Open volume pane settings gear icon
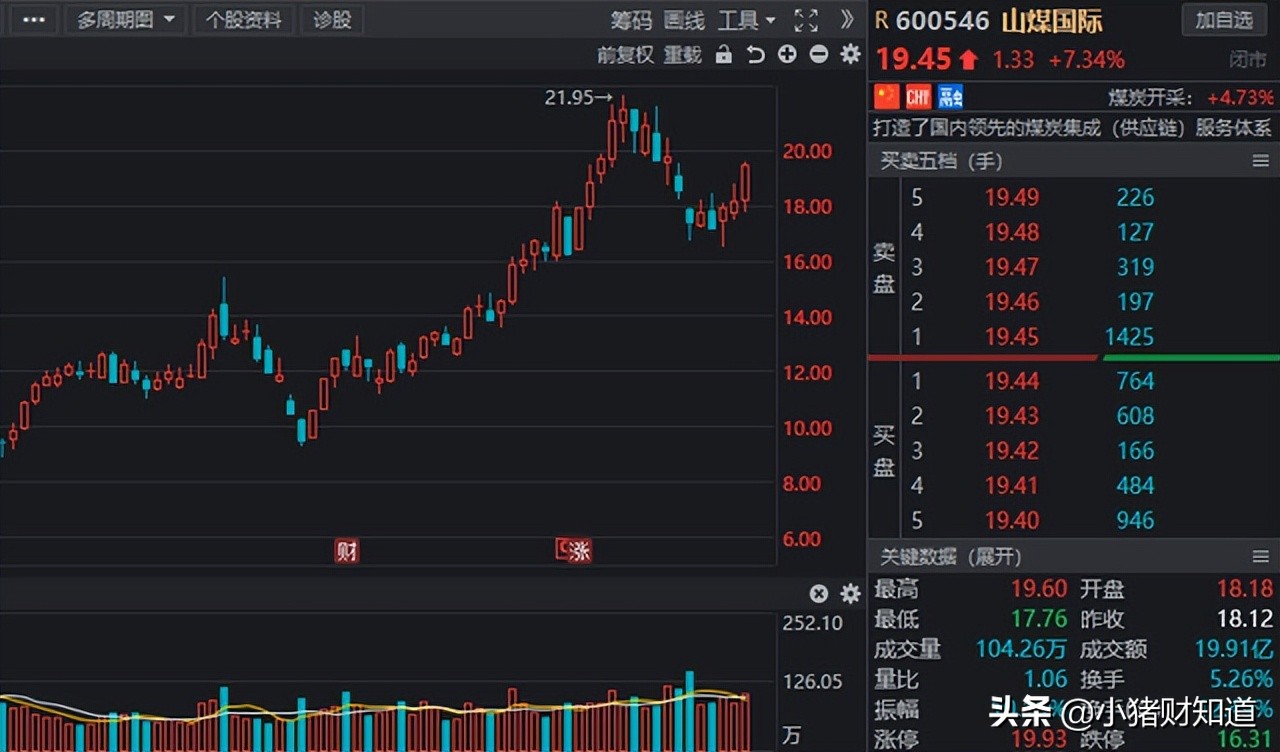The height and width of the screenshot is (752, 1280). (x=849, y=593)
